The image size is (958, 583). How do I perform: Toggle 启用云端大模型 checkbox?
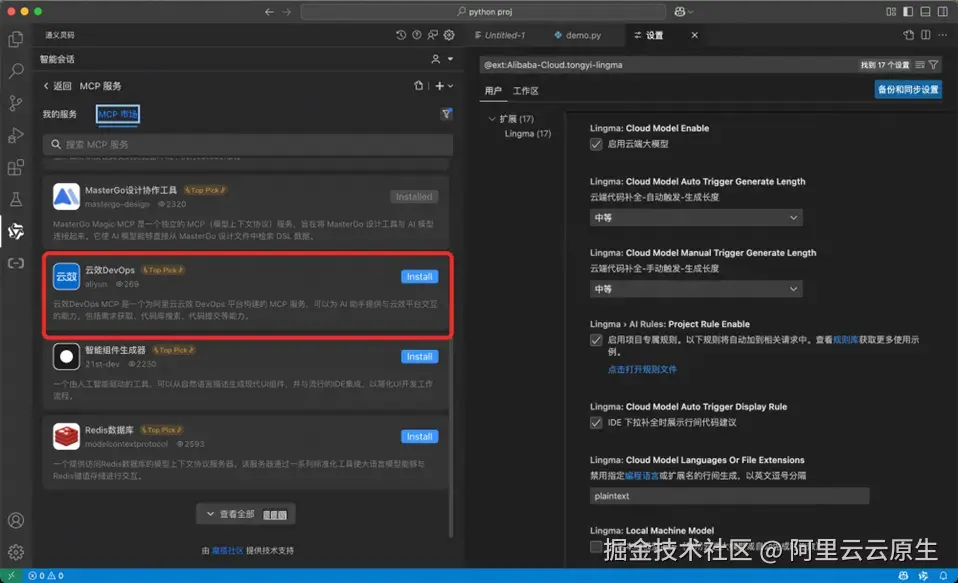(x=596, y=144)
